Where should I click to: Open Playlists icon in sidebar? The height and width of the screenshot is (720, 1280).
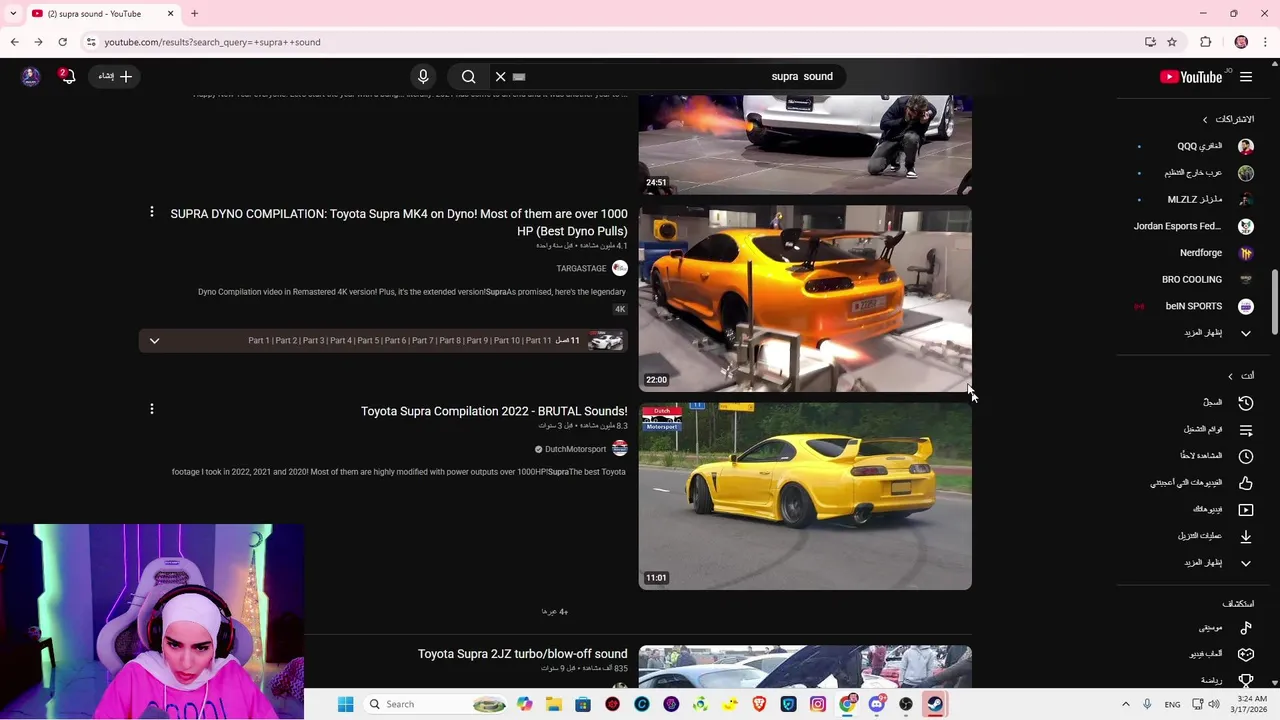1246,430
